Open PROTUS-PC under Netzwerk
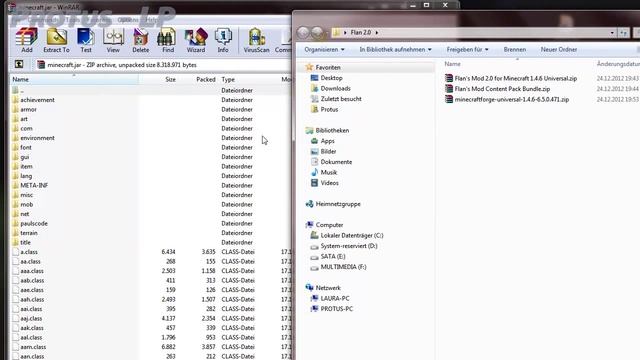This screenshot has width=640, height=360. tap(336, 309)
